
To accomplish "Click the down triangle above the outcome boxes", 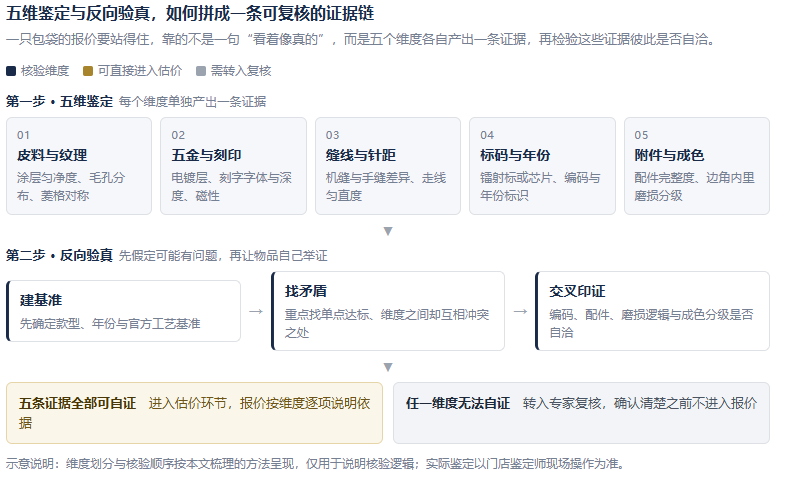I will click(388, 367).
